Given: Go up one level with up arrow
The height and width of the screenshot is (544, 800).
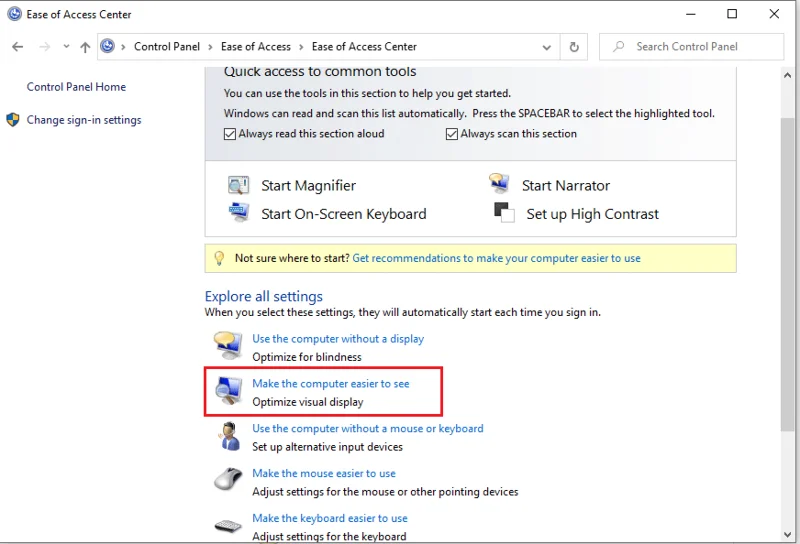Looking at the screenshot, I should 85,47.
